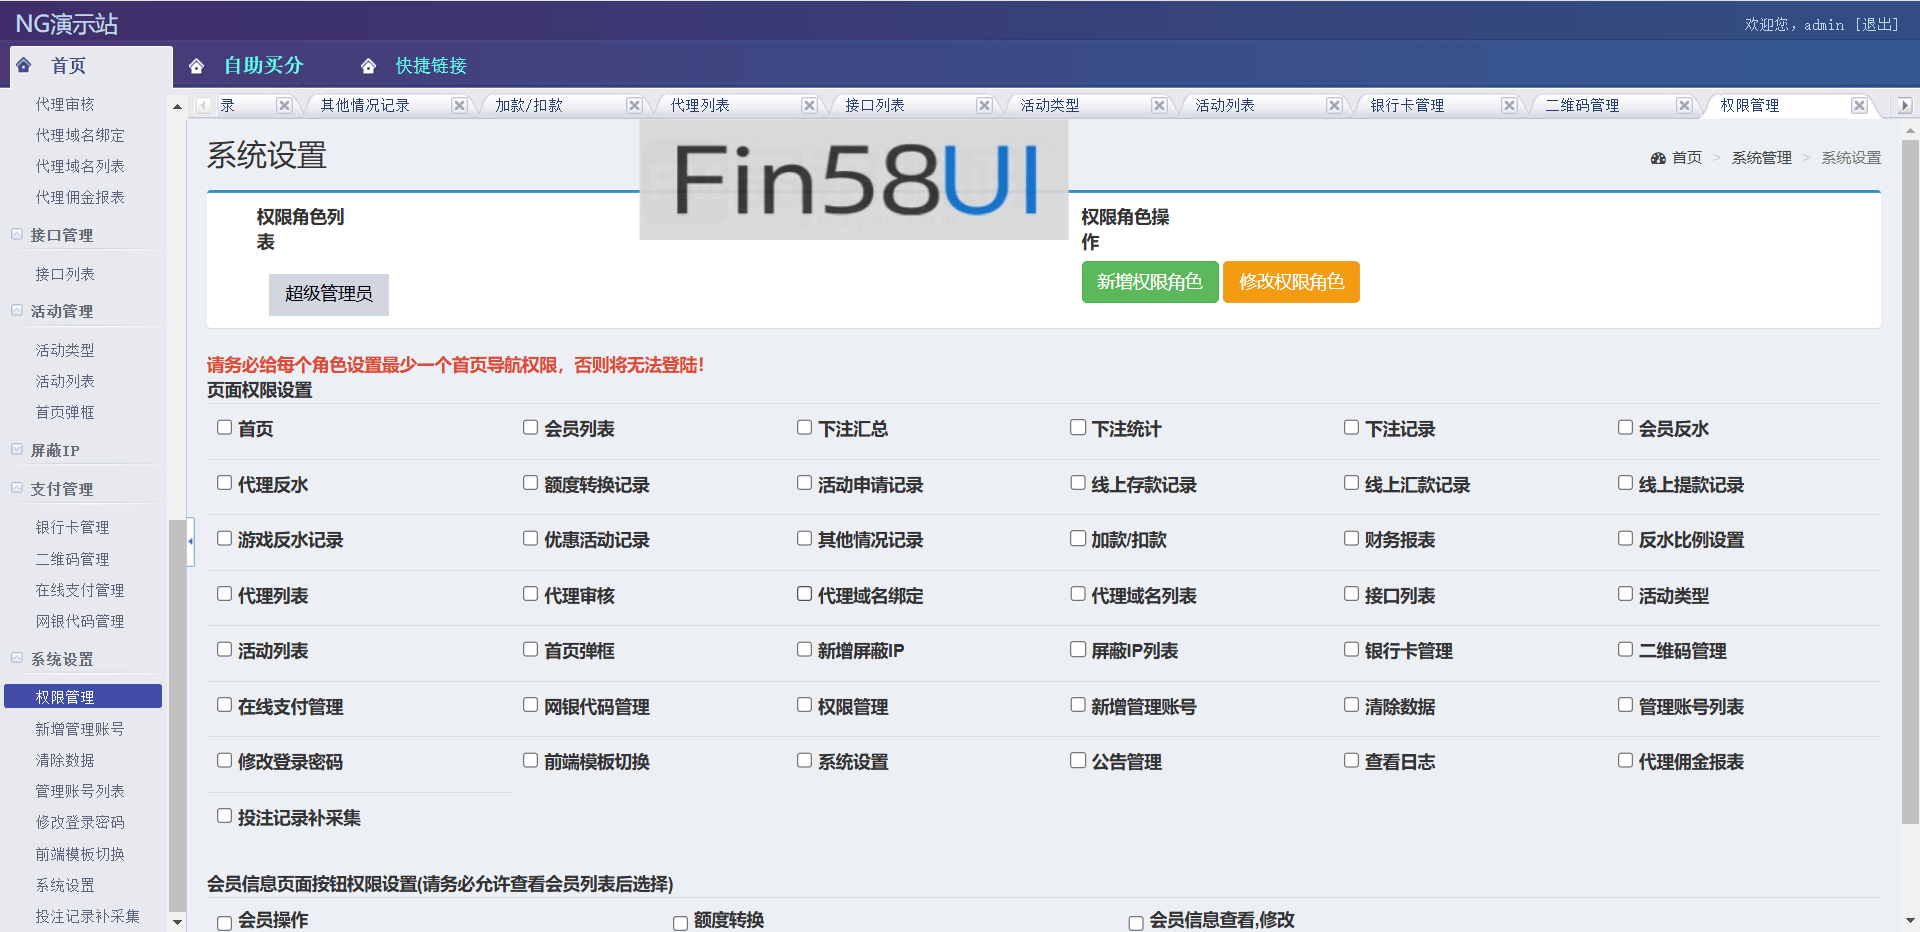Expand the 屏蔽IP sidebar section
The width and height of the screenshot is (1920, 932).
(x=17, y=450)
